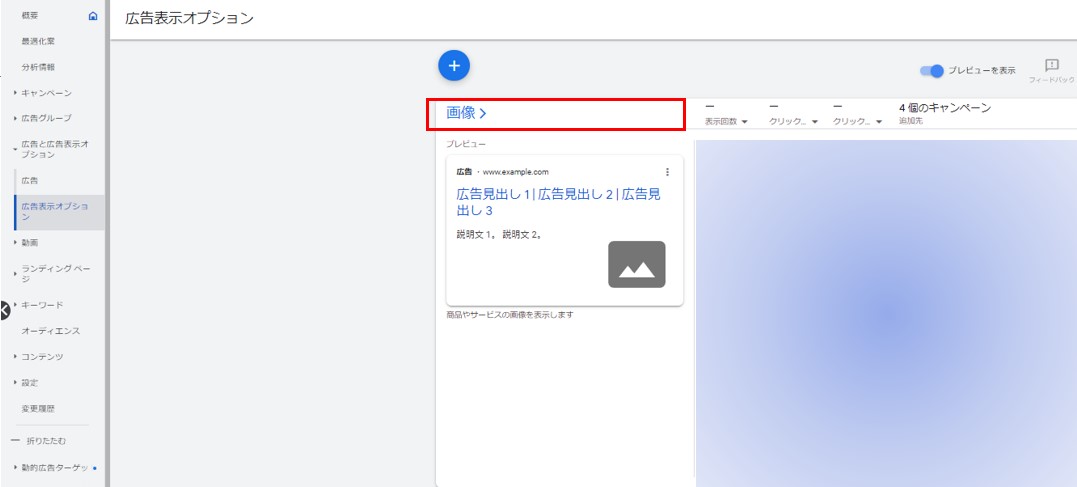Screen dimensions: 1077x487
Task: Click the image placeholder in ad preview
Action: [637, 264]
